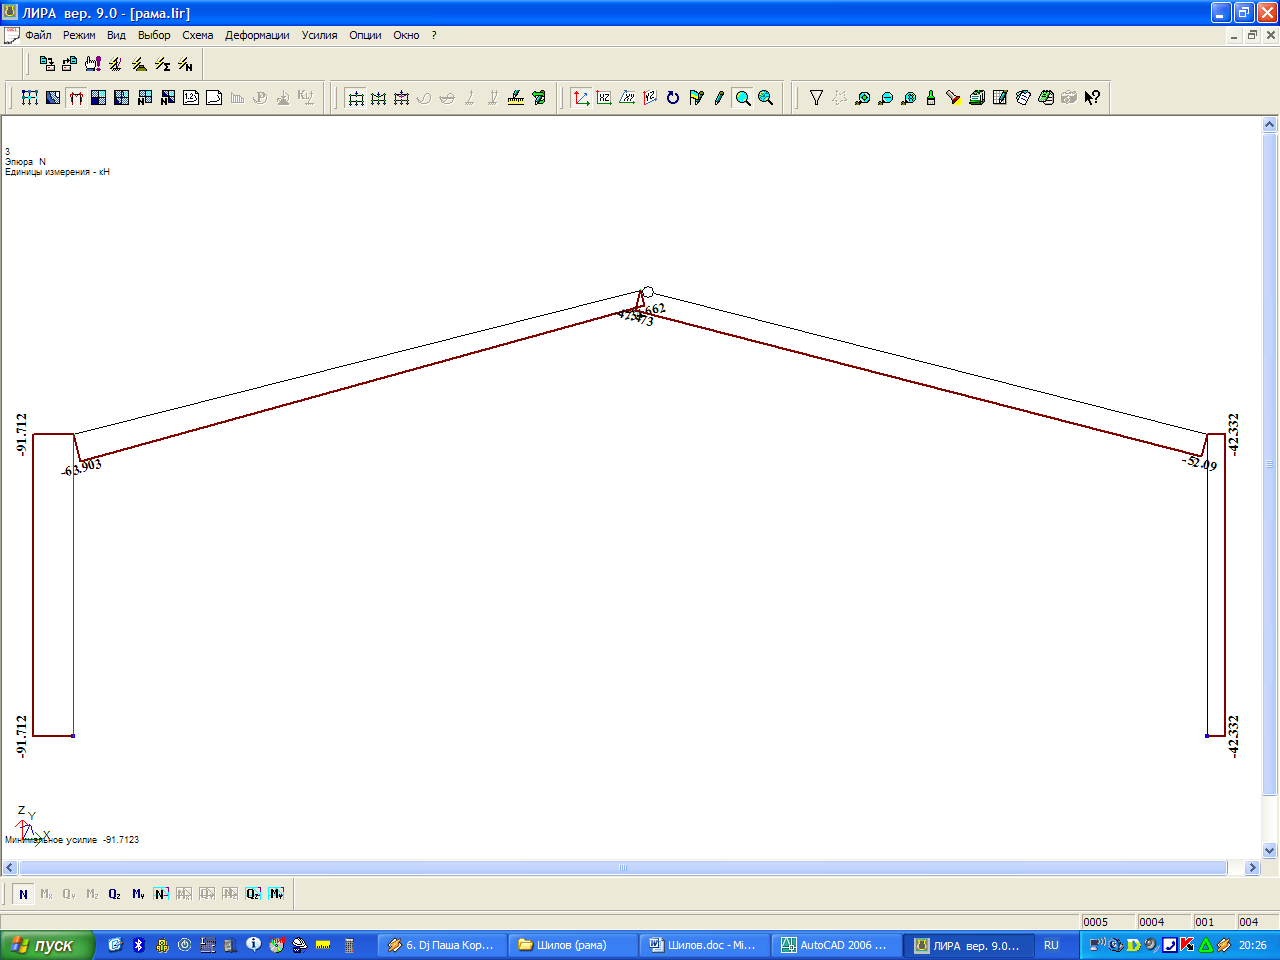Image resolution: width=1280 pixels, height=960 pixels.
Task: Toggle the N axial force diagram button
Action: [23, 894]
